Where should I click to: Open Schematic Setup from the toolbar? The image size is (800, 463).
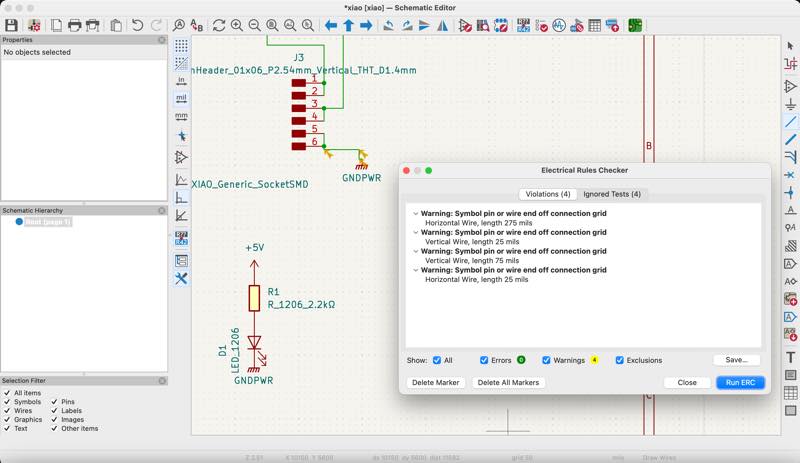[x=34, y=25]
